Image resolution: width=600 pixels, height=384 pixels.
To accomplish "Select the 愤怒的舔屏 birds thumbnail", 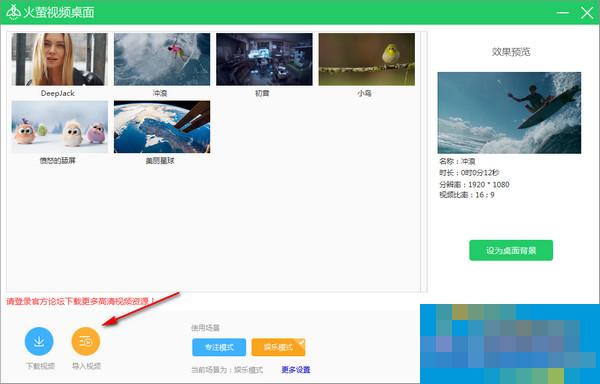I will (59, 127).
